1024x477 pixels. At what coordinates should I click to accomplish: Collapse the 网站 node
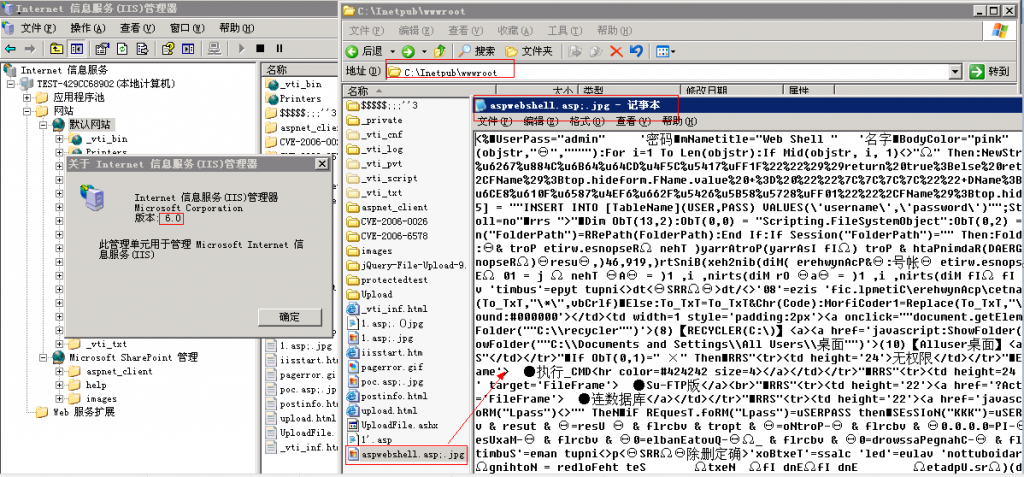(27, 111)
